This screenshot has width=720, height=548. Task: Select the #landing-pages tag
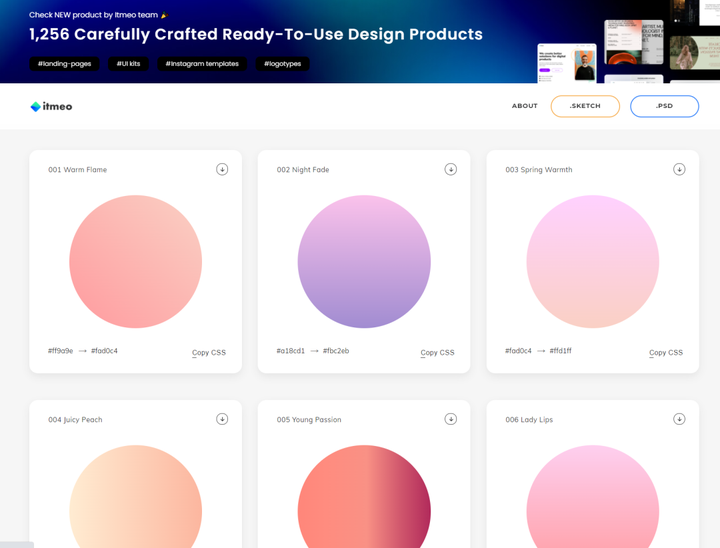click(64, 64)
